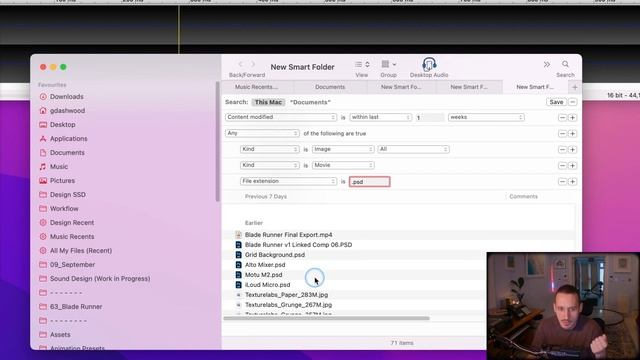This screenshot has width=640, height=360.
Task: Open Music Recents smart folder in sidebar
Action: click(72, 237)
